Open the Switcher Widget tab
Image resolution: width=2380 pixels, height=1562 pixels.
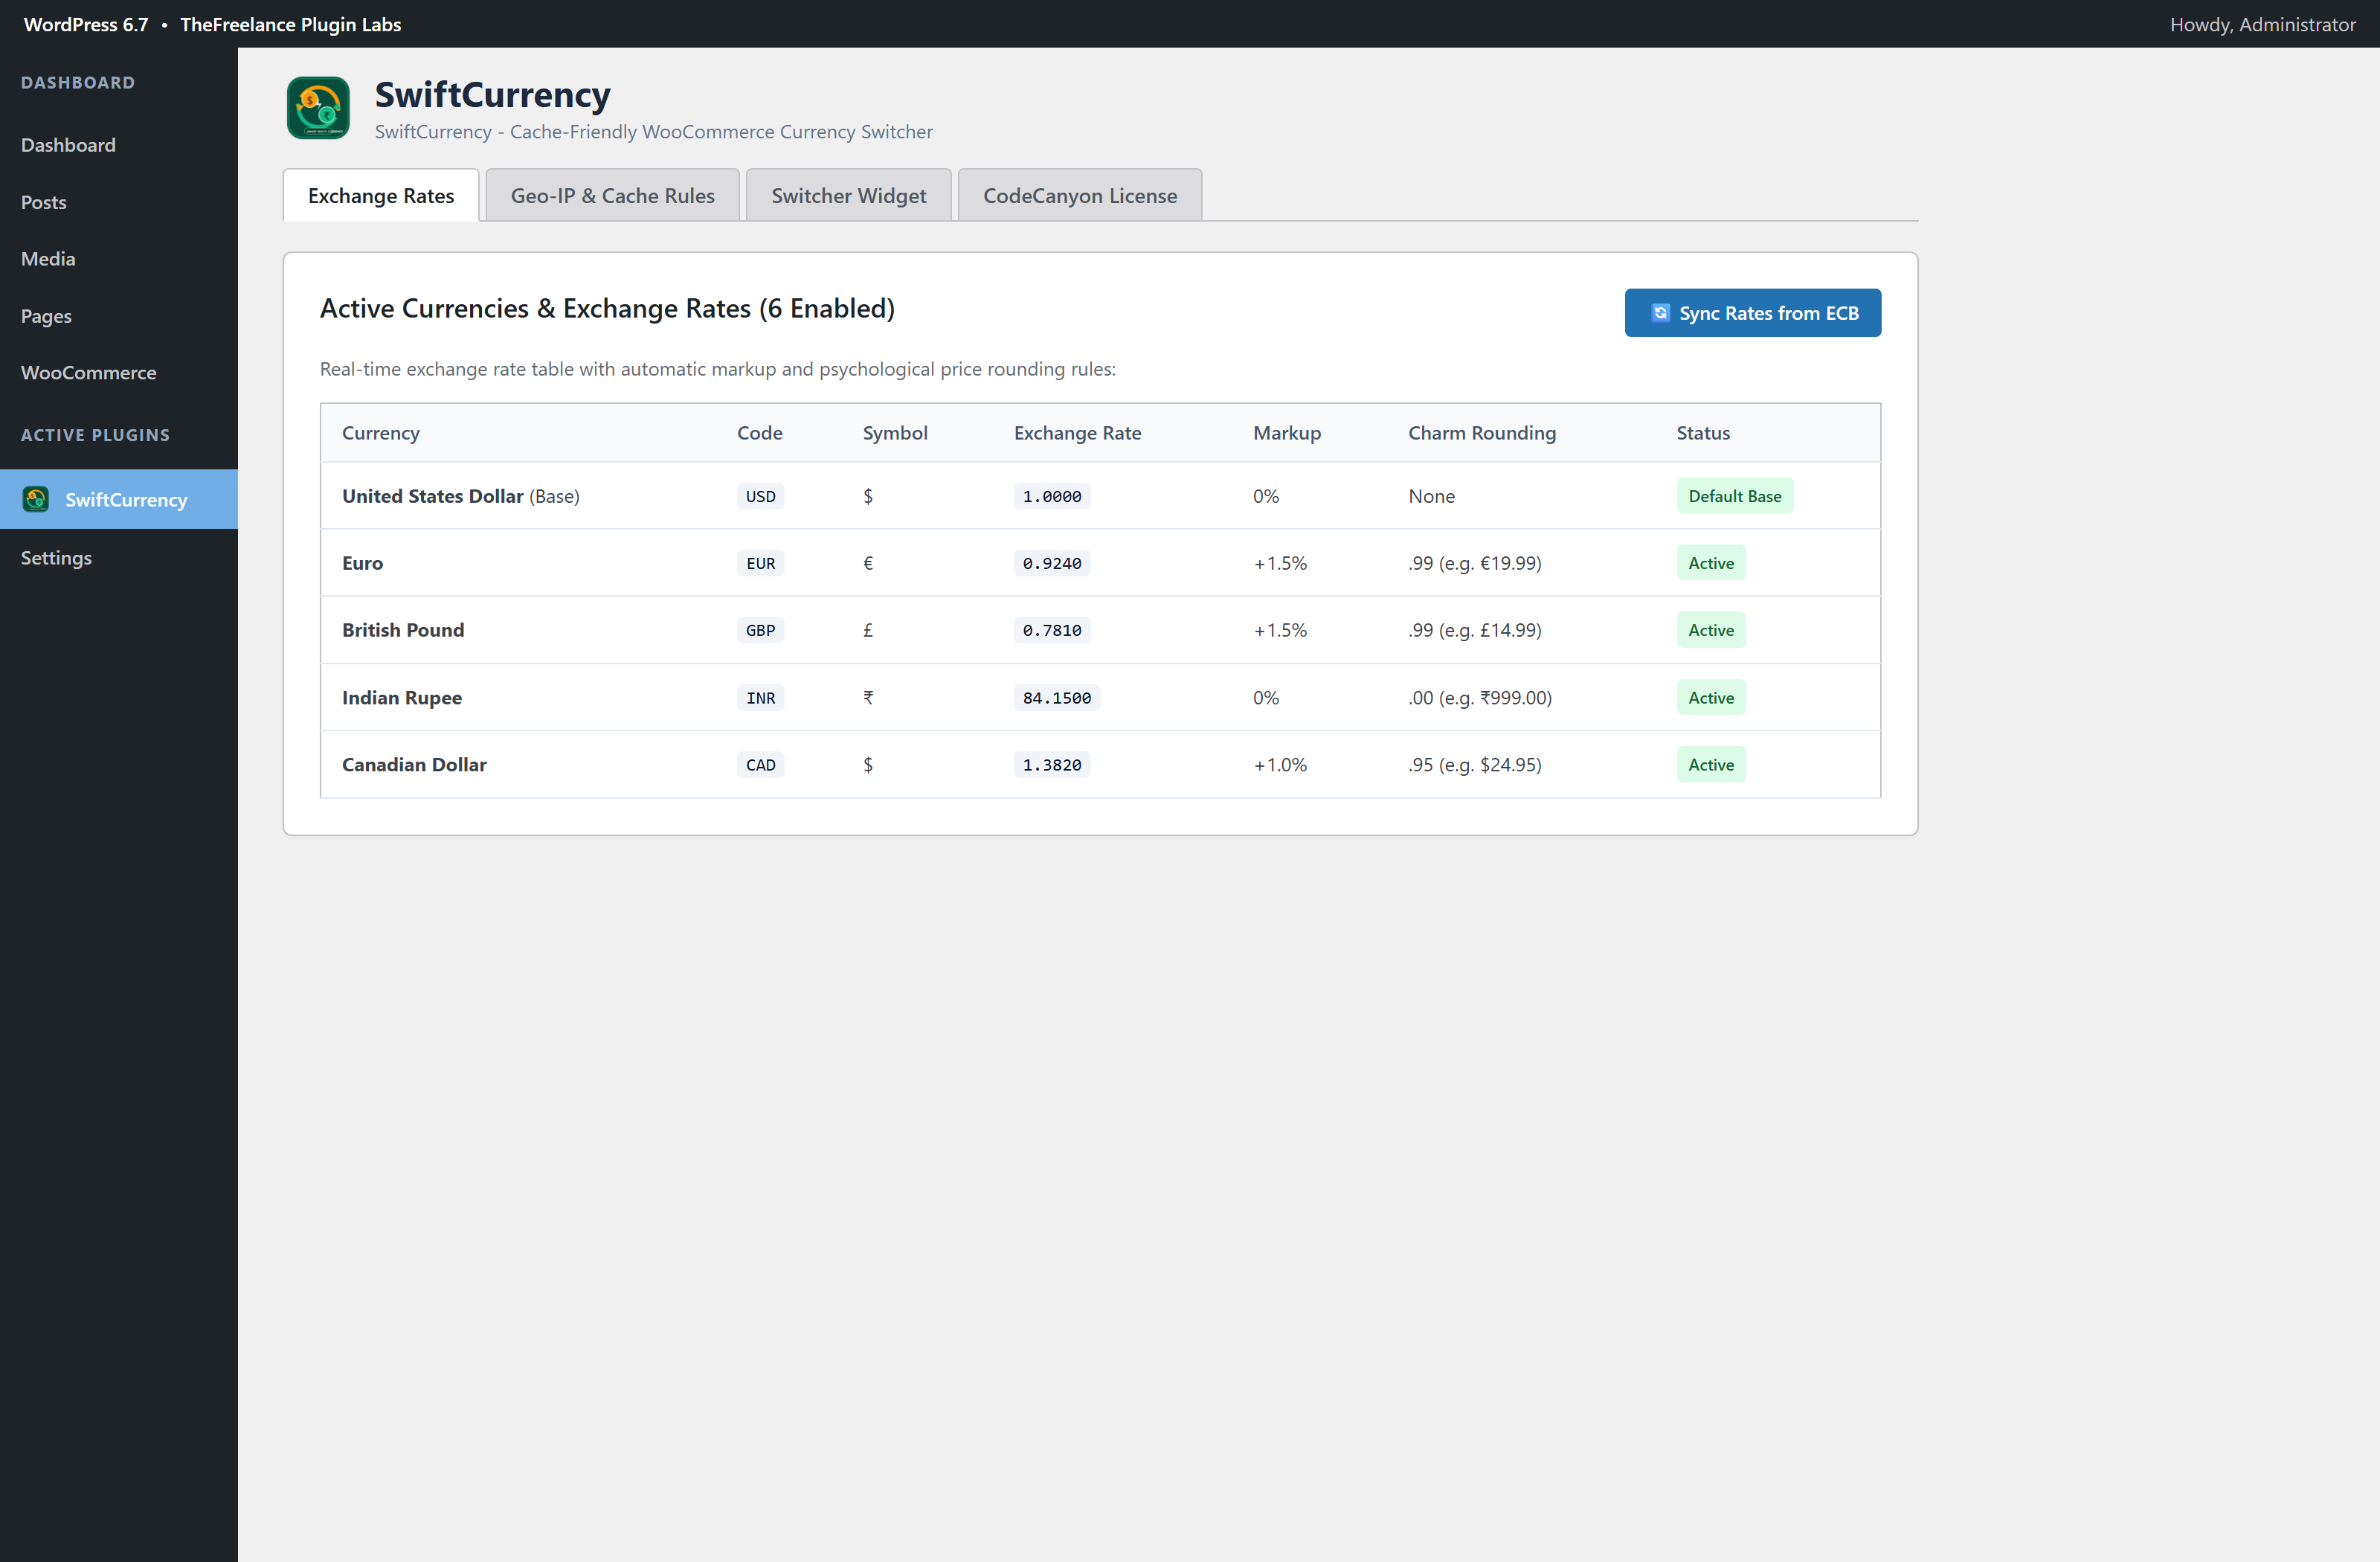pos(849,195)
